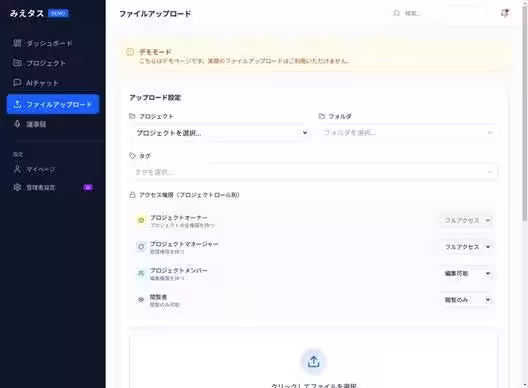The image size is (528, 388).
Task: Click the ファイルアップロード page title
Action: [155, 13]
